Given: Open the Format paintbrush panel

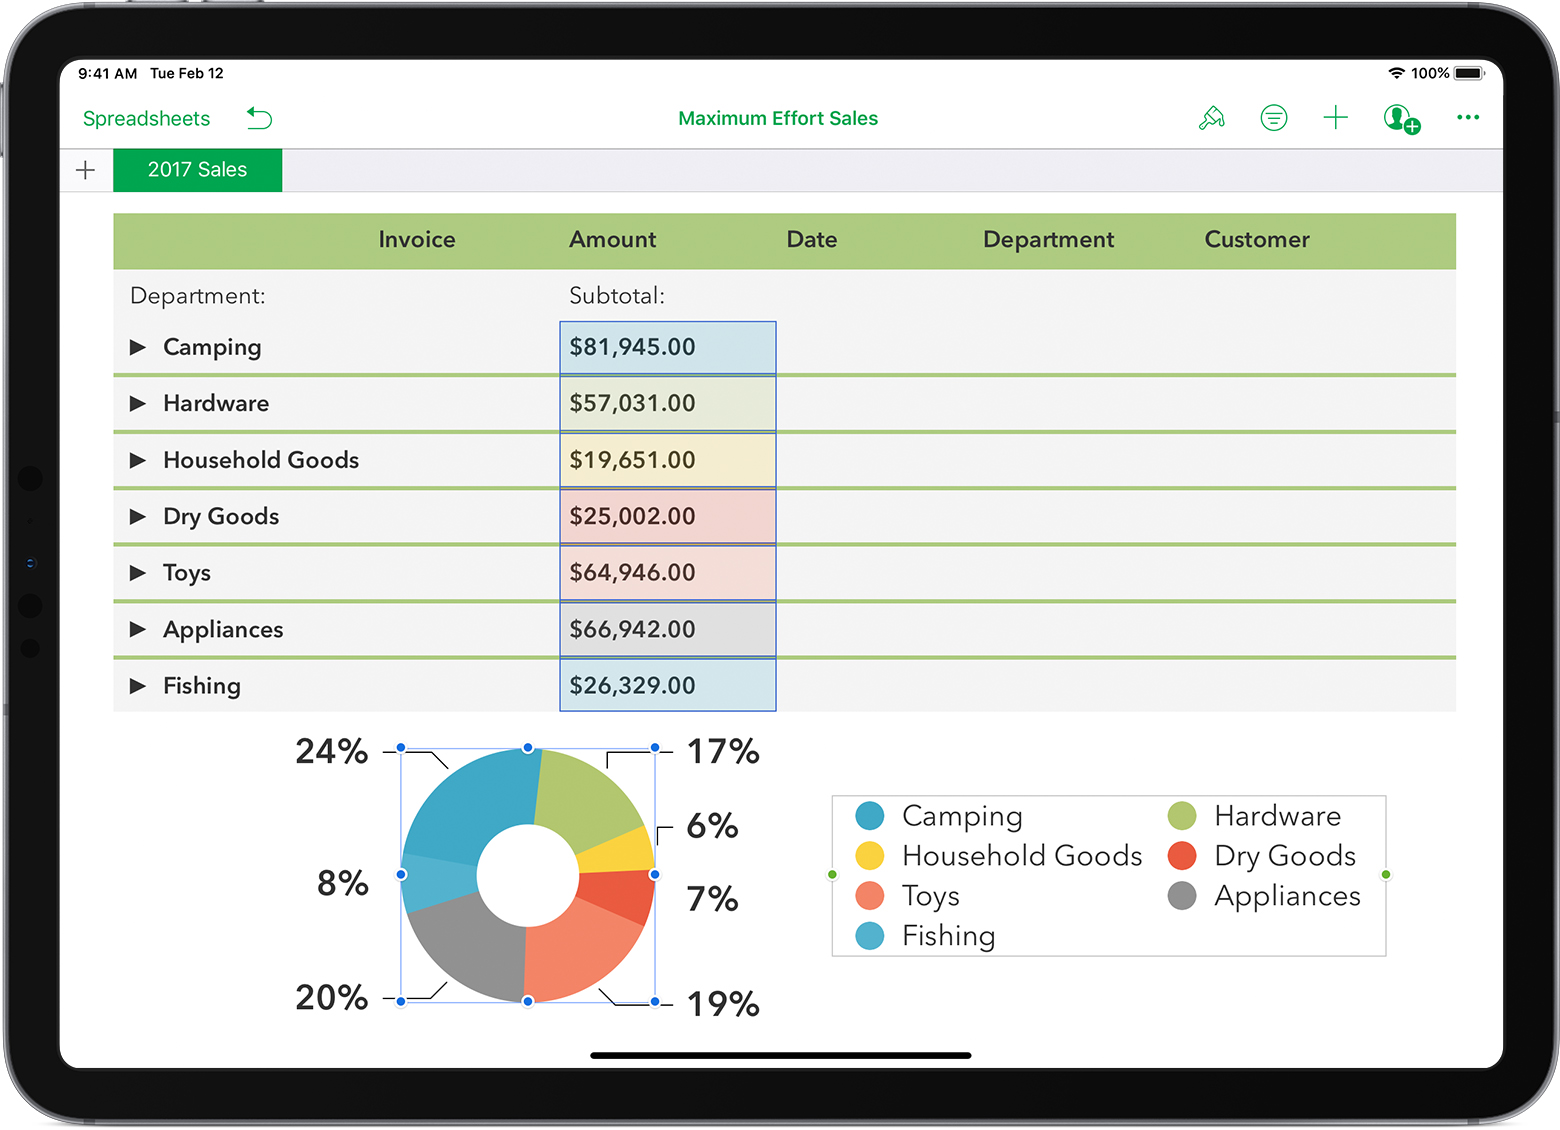Looking at the screenshot, I should coord(1211,118).
